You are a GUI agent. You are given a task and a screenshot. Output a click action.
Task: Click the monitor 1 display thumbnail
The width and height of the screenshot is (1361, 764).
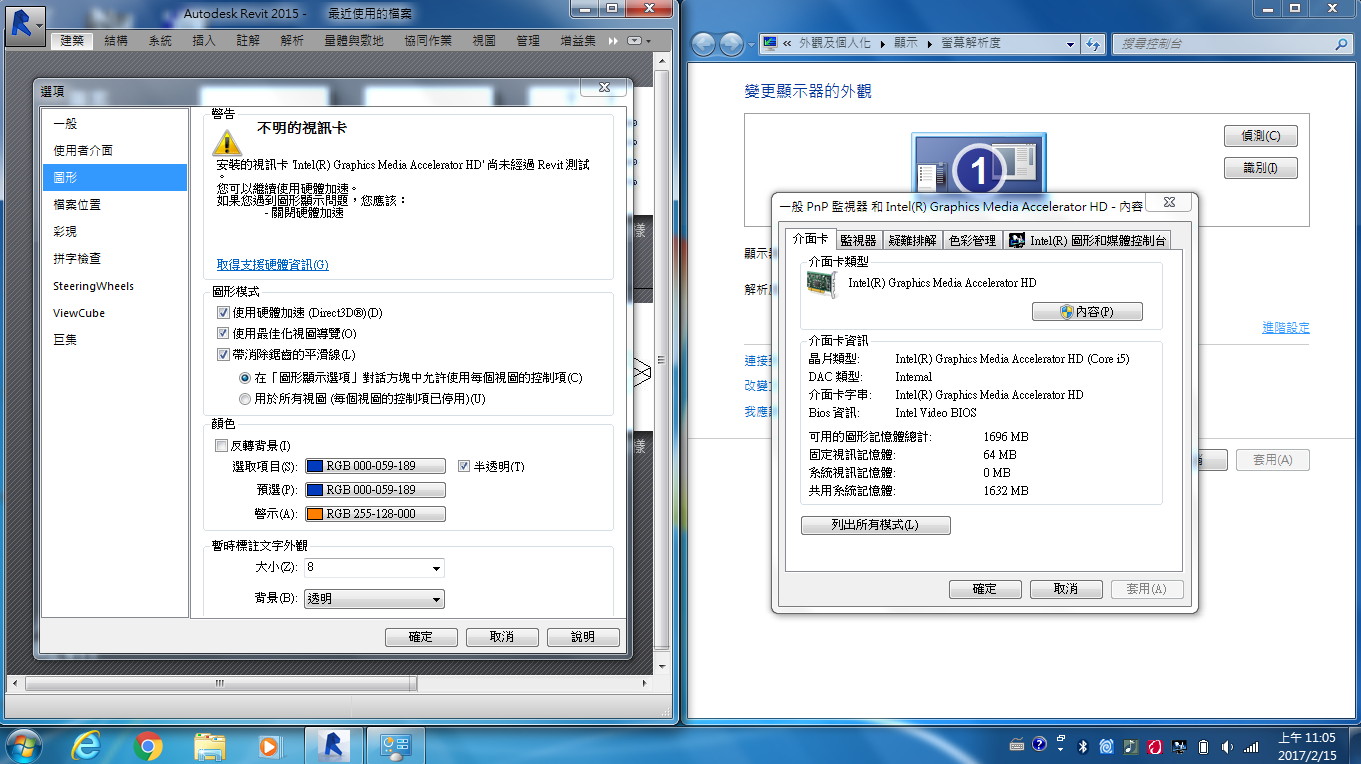pyautogui.click(x=979, y=168)
